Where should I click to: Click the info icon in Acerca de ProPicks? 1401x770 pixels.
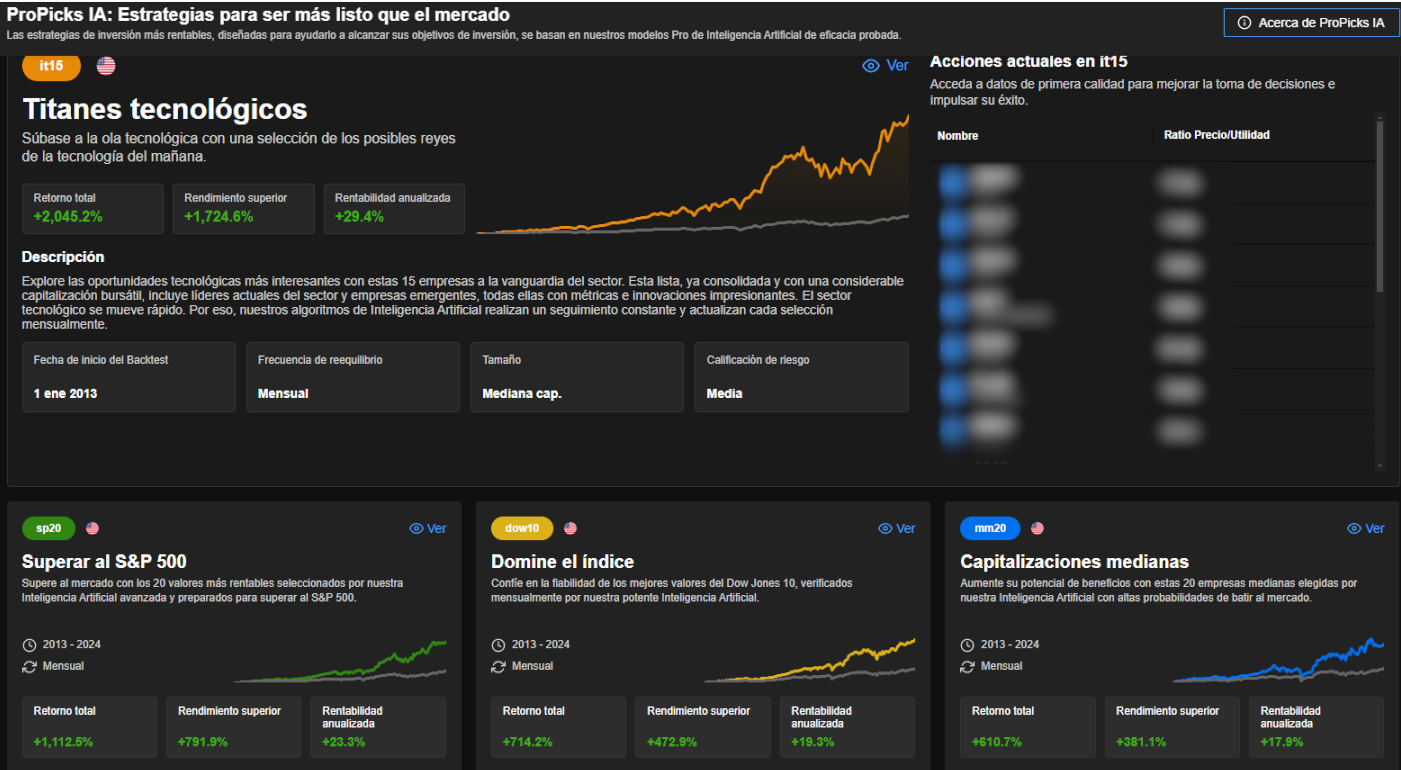tap(1245, 22)
